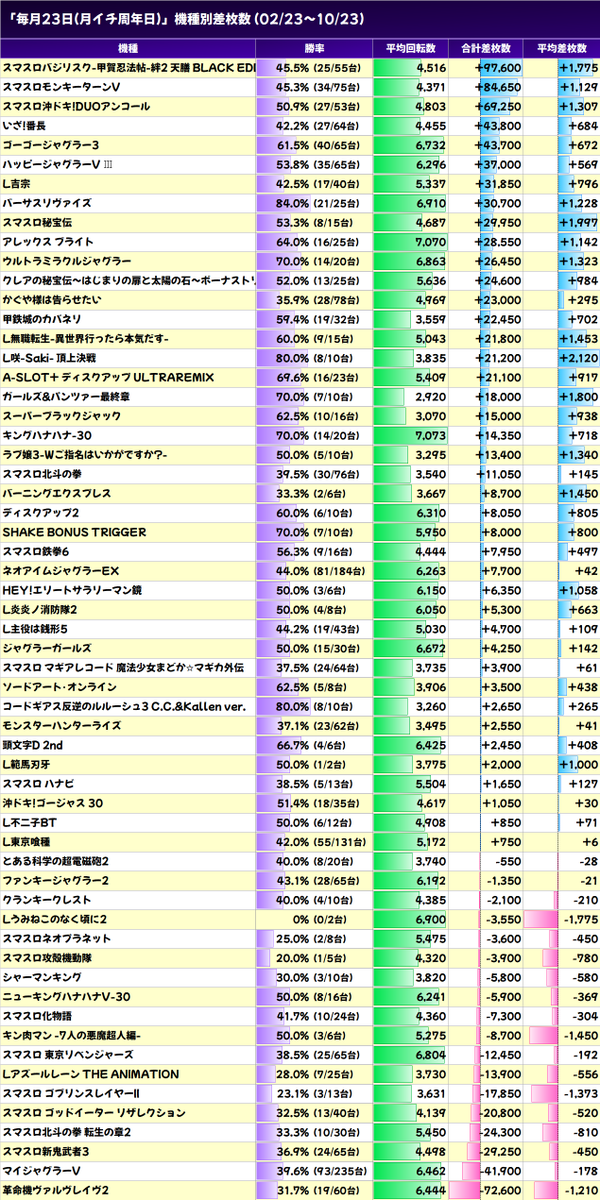Select the ソードアート・オンライン machine name
The image size is (600, 1200).
pyautogui.click(x=61, y=687)
